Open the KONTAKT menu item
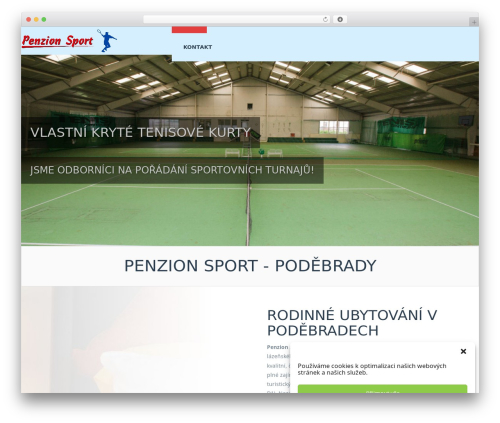This screenshot has width=500, height=423. tap(197, 47)
